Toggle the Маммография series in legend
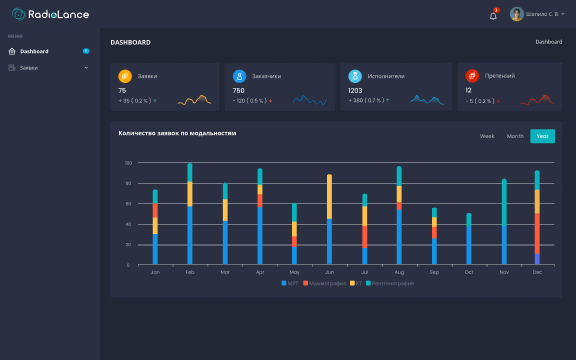Image resolution: width=576 pixels, height=360 pixels. point(324,283)
